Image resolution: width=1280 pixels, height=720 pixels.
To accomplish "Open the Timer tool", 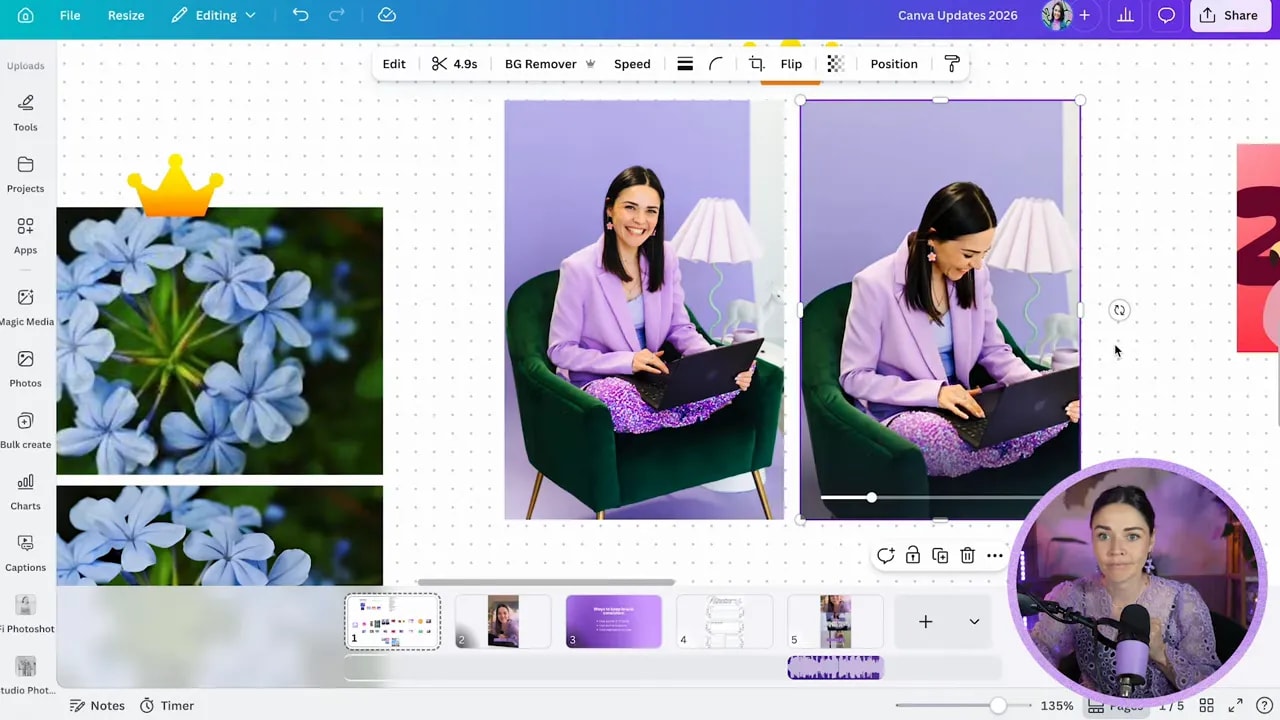I will (166, 705).
